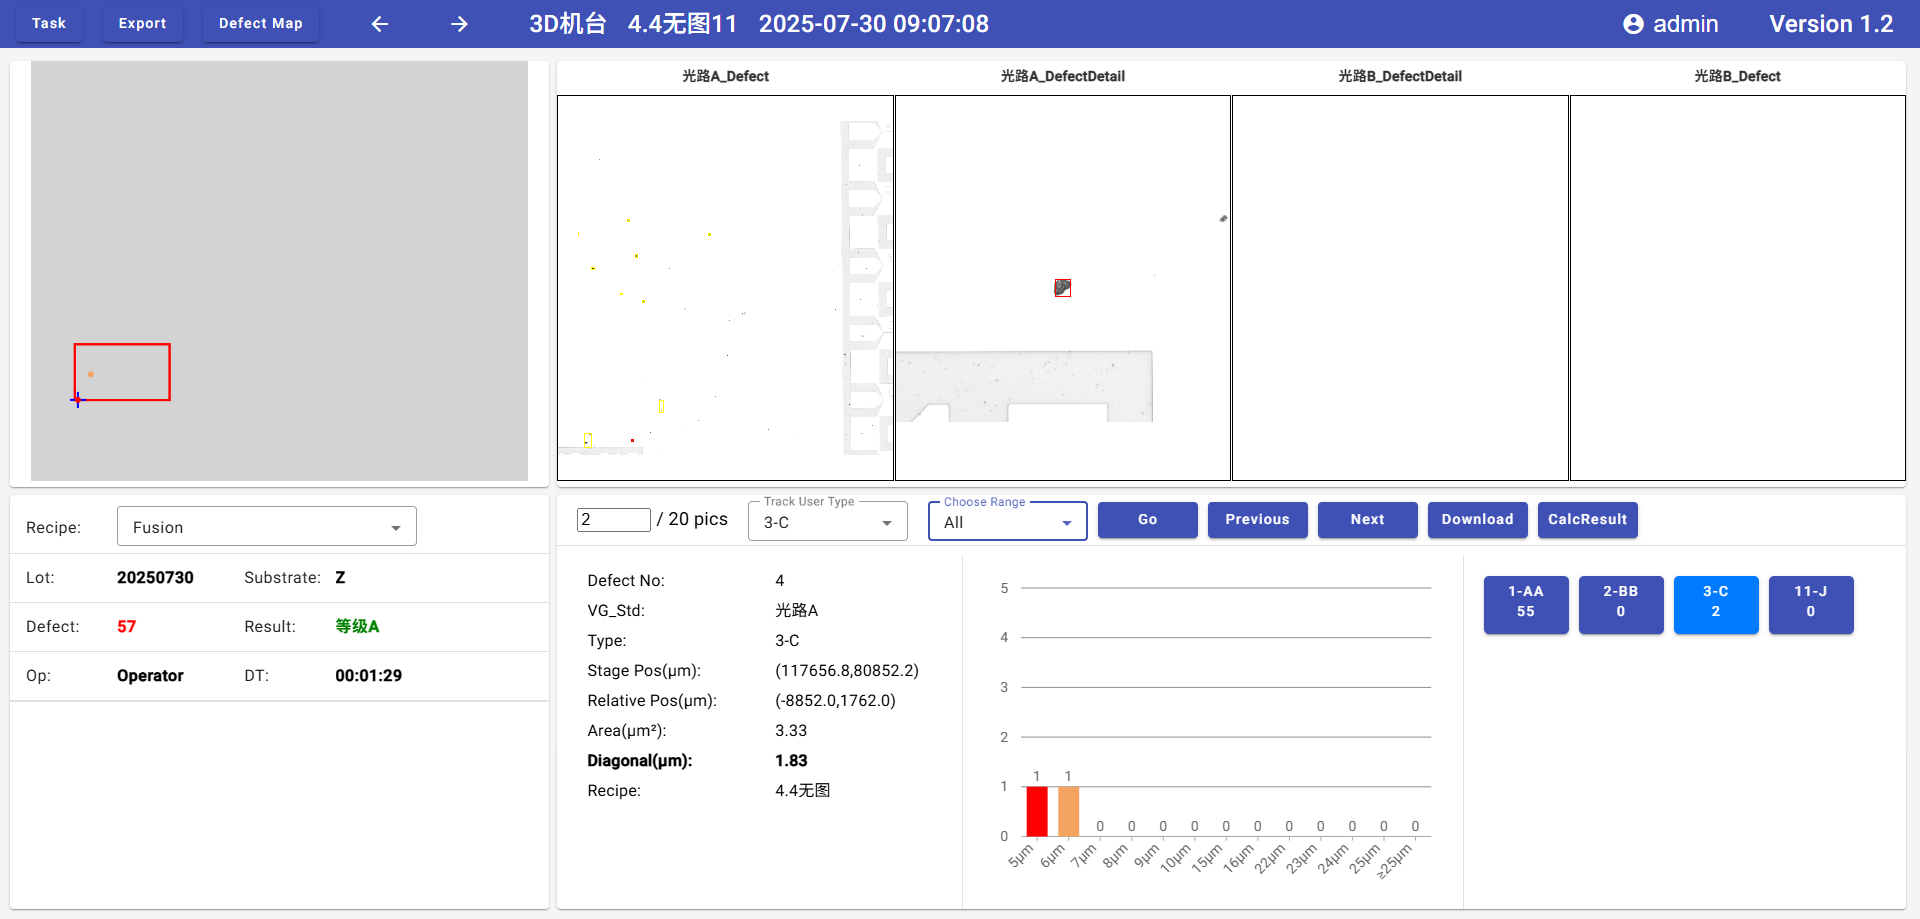Select the 3-C defect category tile
The height and width of the screenshot is (919, 1920).
1715,604
